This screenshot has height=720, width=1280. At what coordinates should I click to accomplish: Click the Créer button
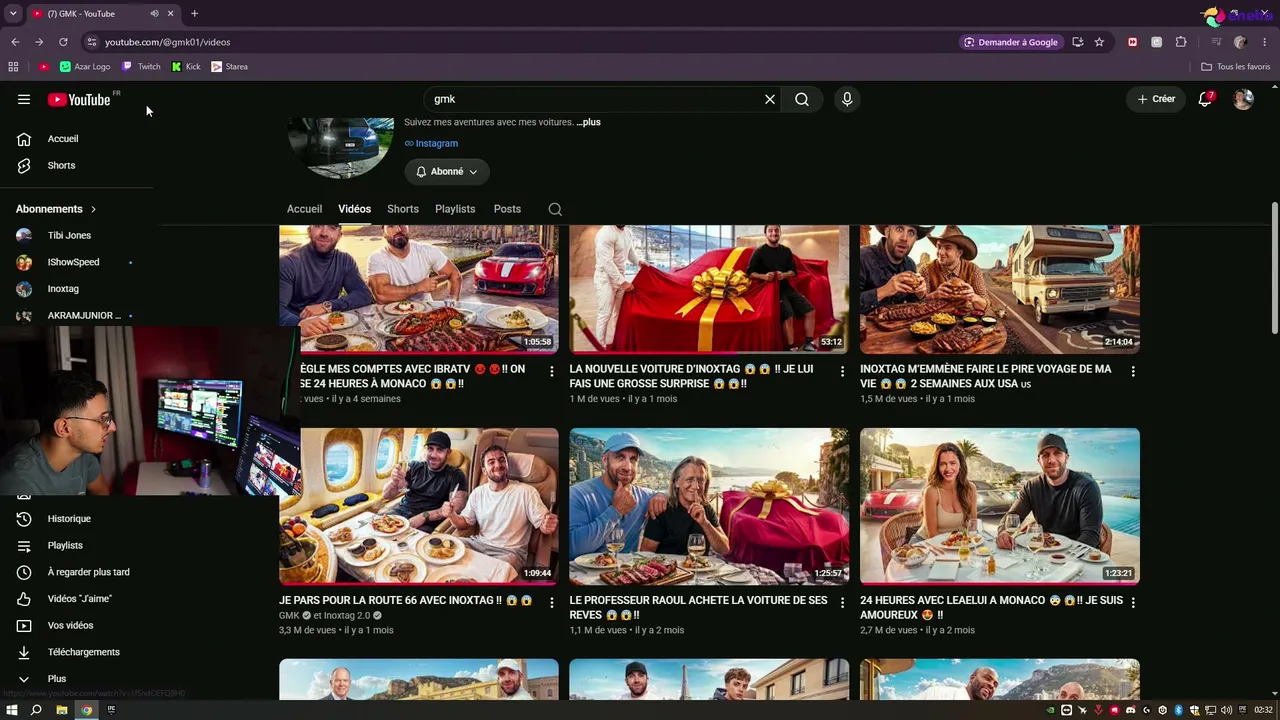[x=1156, y=99]
